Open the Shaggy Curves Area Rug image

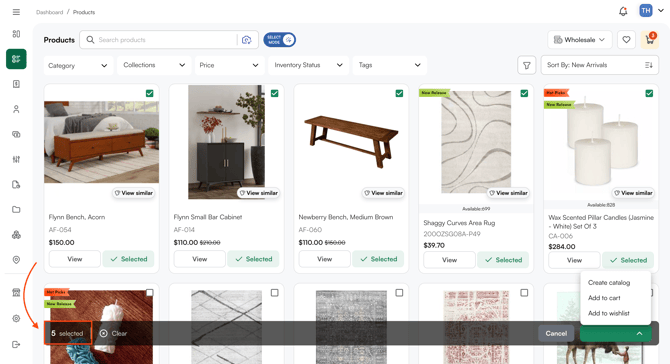tap(476, 142)
